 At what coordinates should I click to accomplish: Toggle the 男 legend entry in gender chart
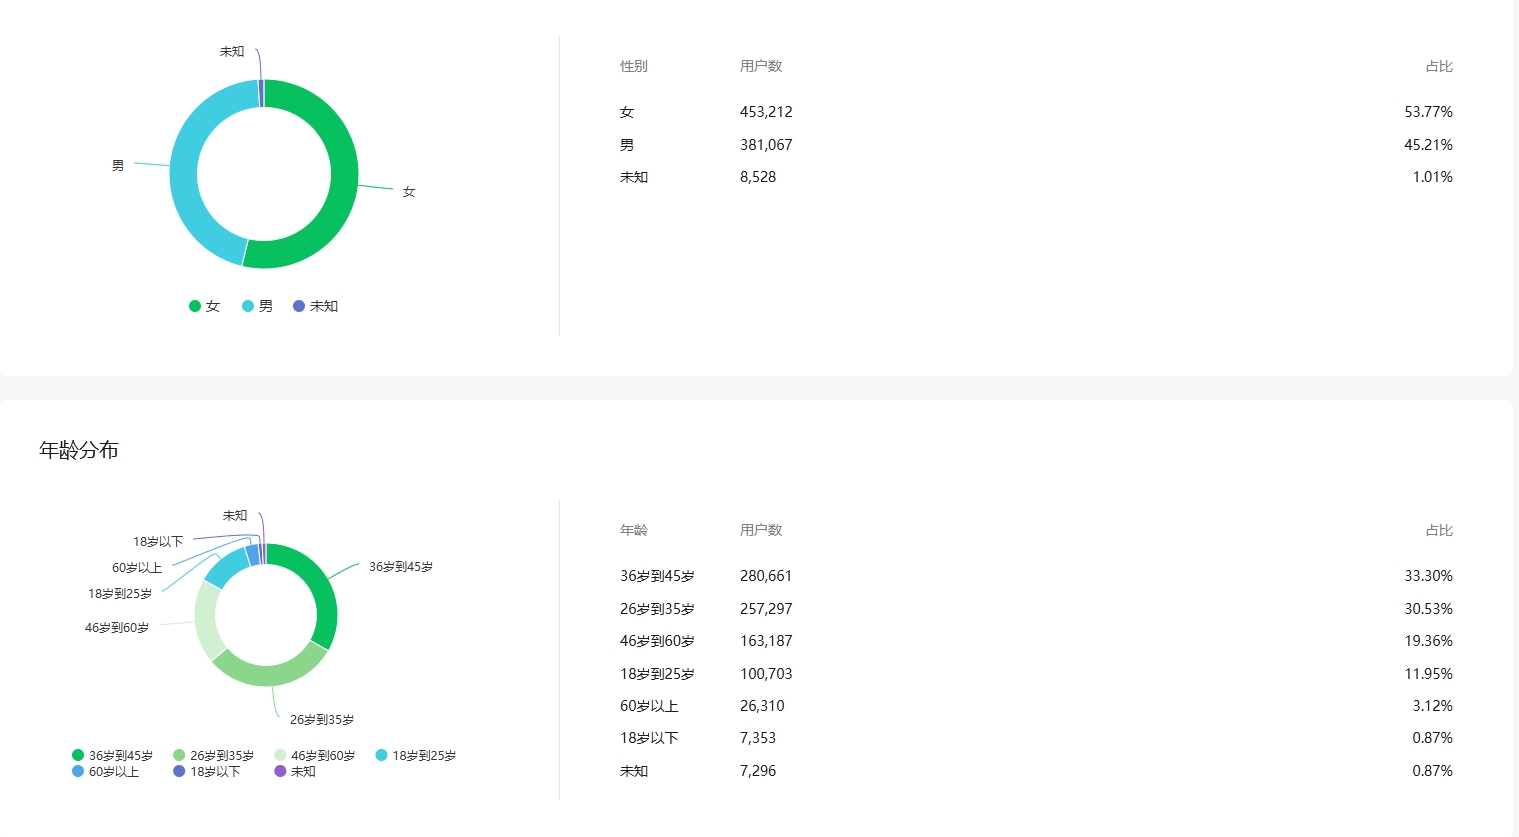(x=258, y=306)
